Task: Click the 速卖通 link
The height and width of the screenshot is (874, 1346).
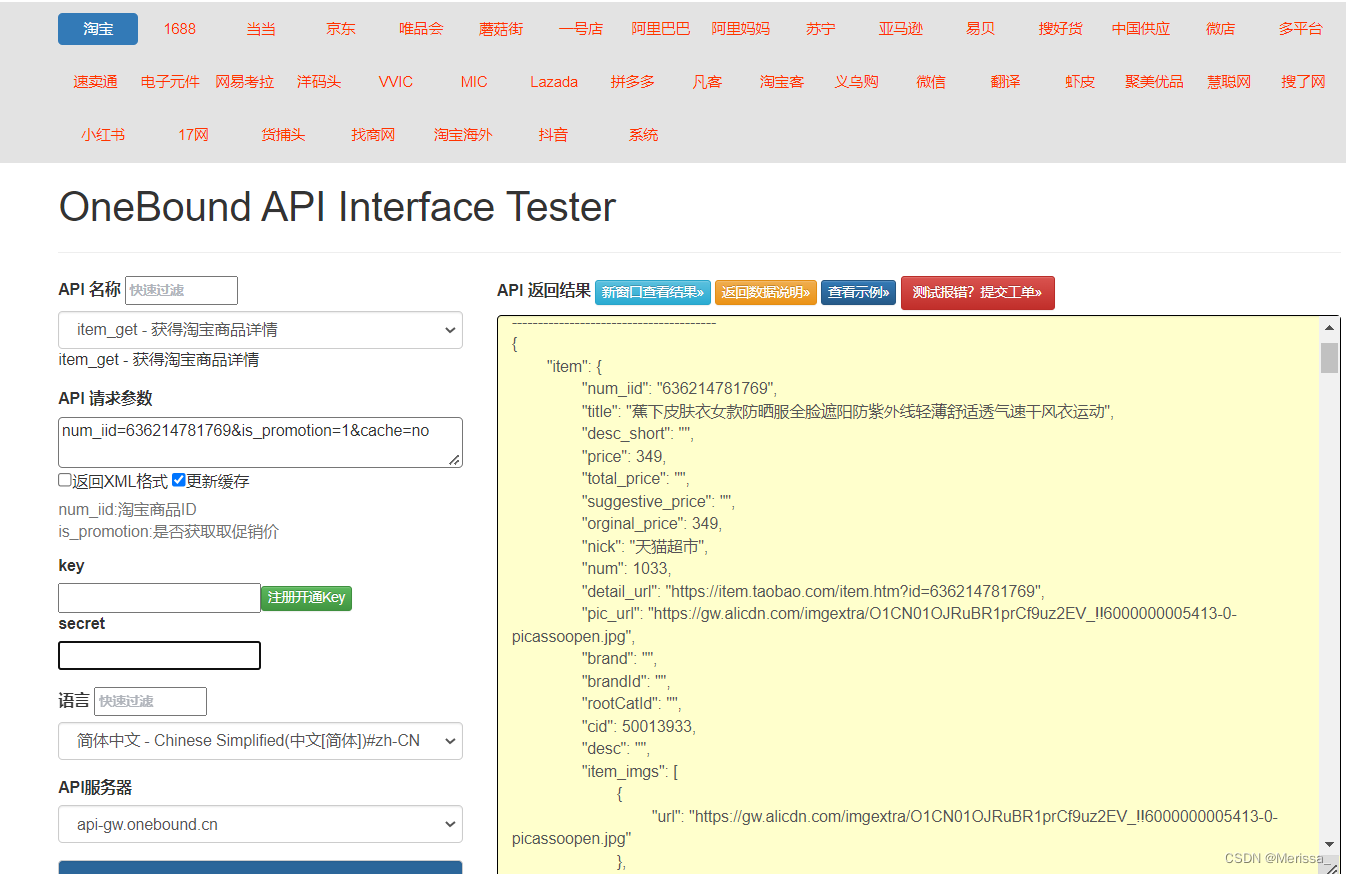Action: click(x=96, y=82)
